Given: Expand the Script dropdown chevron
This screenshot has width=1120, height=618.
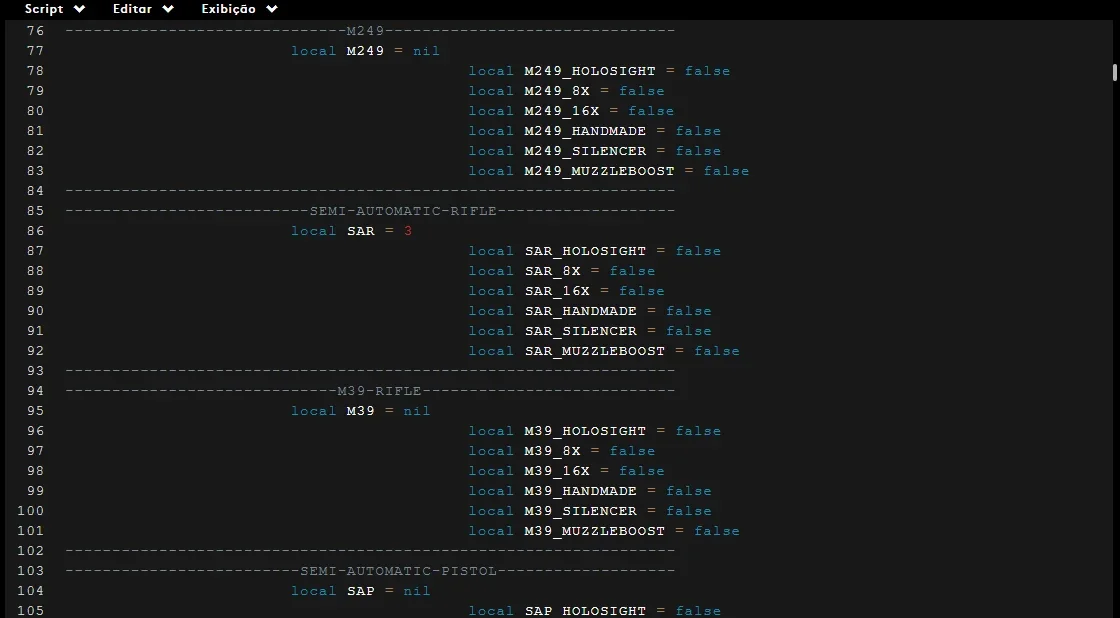Looking at the screenshot, I should 79,9.
